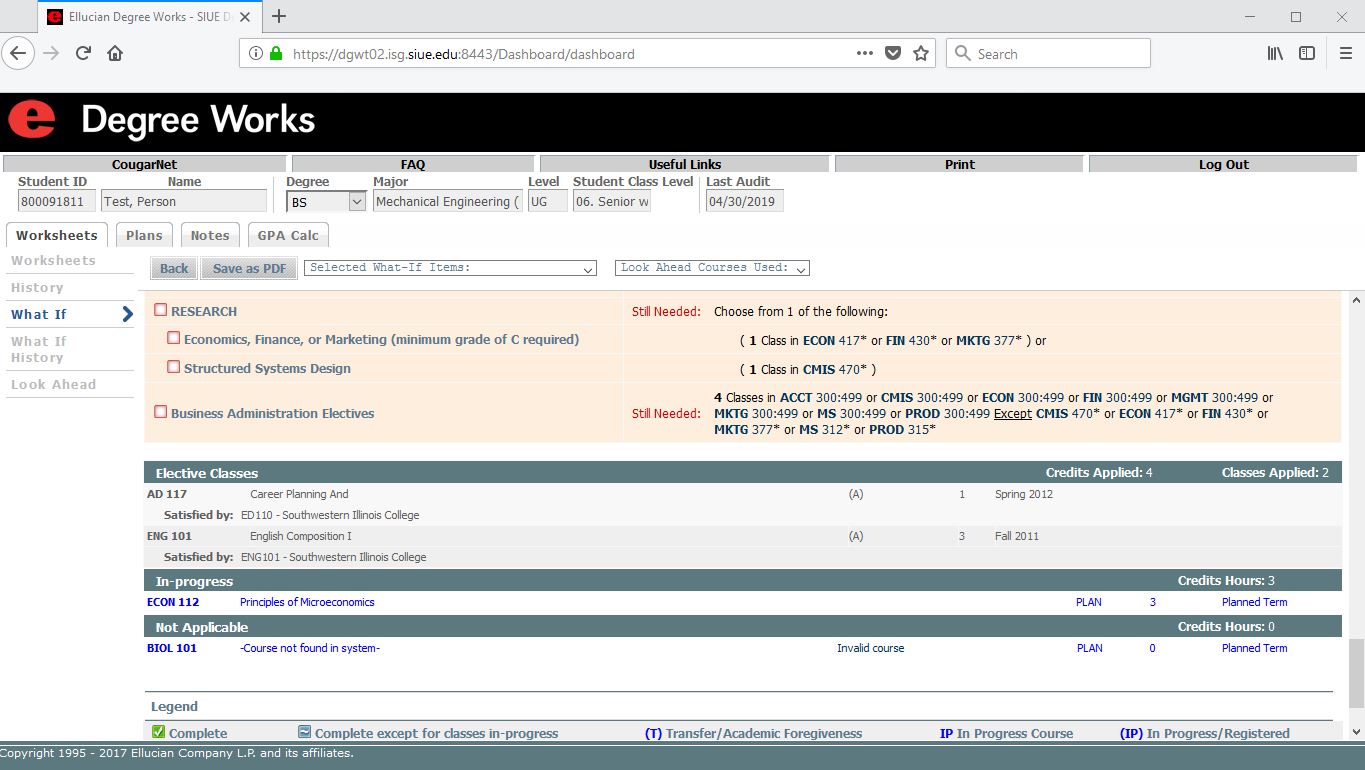Click the browser reload icon
The height and width of the screenshot is (770, 1365).
[x=84, y=54]
